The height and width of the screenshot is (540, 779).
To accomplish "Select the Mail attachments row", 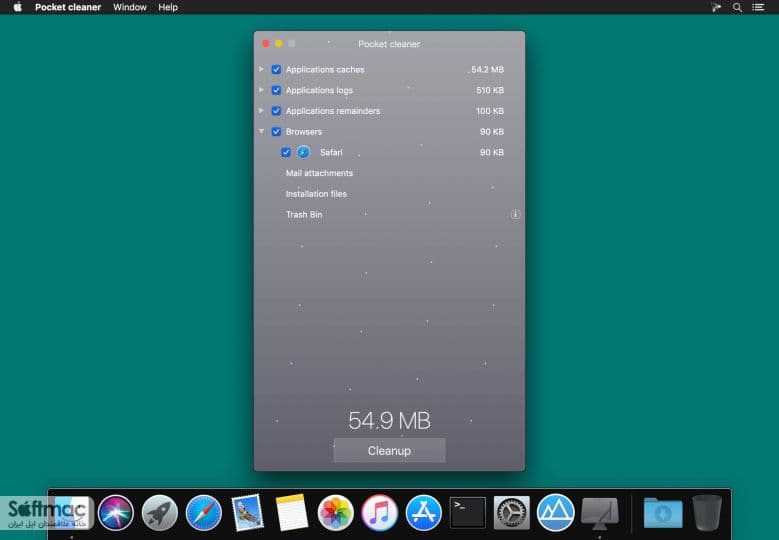I will [389, 173].
